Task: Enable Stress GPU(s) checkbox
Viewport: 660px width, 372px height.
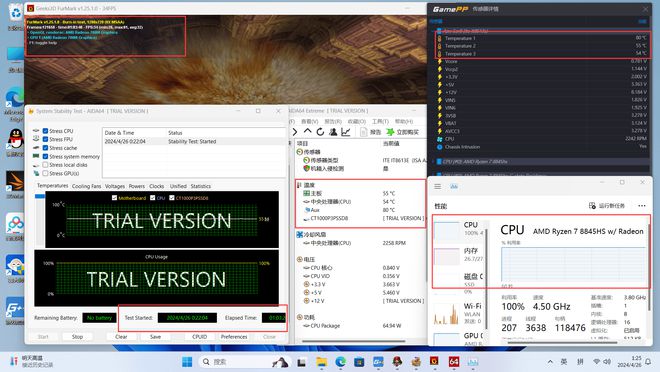Action: point(45,173)
